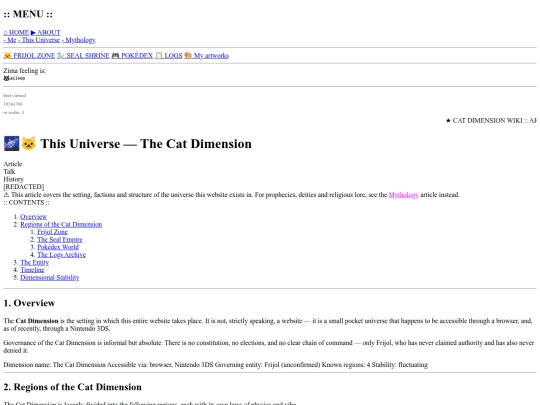This screenshot has height=405, width=540.
Task: Click the 'This Universe — The Cat Dimension' title
Action: coord(146,144)
